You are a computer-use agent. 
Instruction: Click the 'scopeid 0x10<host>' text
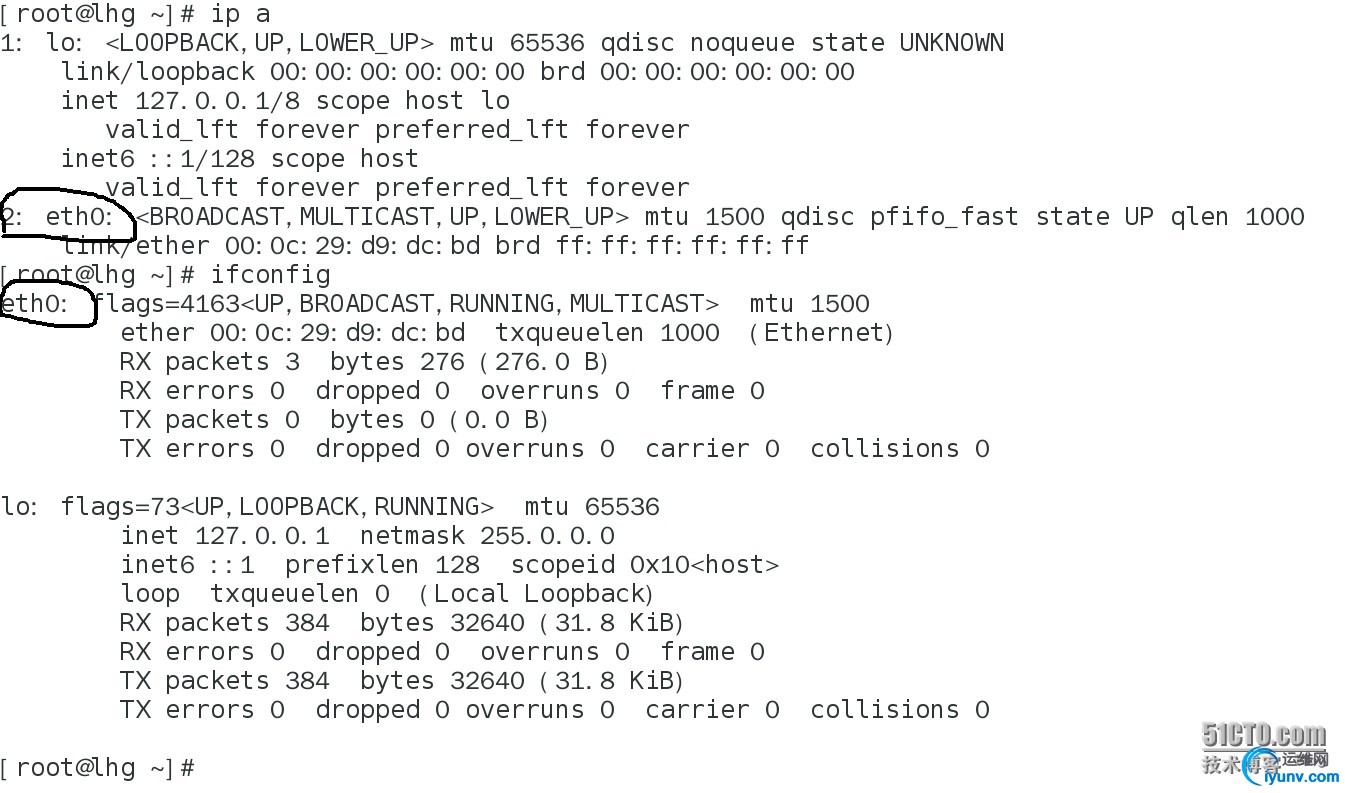[x=644, y=565]
